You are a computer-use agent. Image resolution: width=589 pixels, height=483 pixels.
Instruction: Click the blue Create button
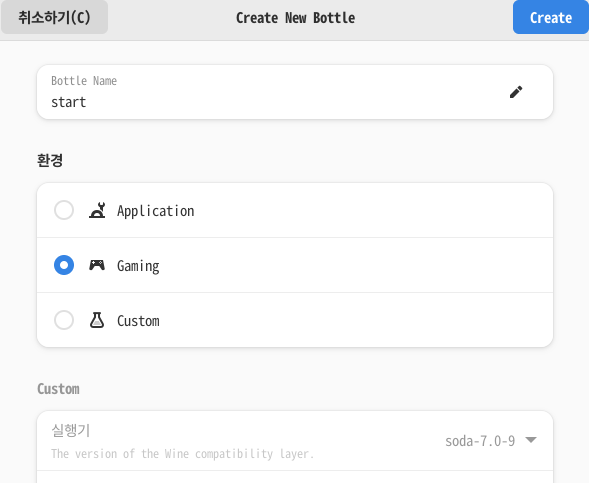point(551,17)
